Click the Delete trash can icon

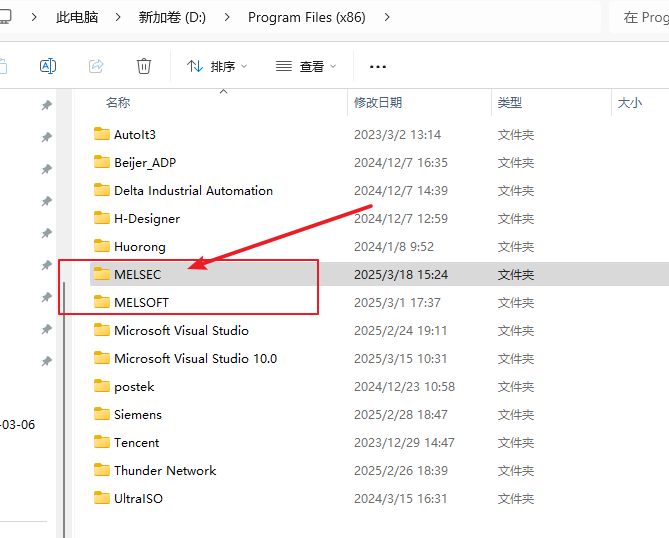pyautogui.click(x=144, y=66)
